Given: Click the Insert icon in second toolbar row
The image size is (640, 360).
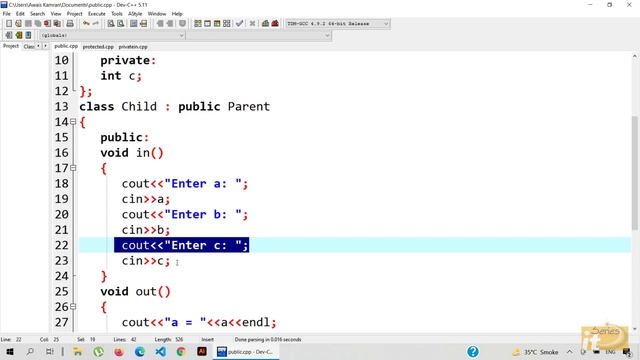Looking at the screenshot, I should click(x=9, y=35).
